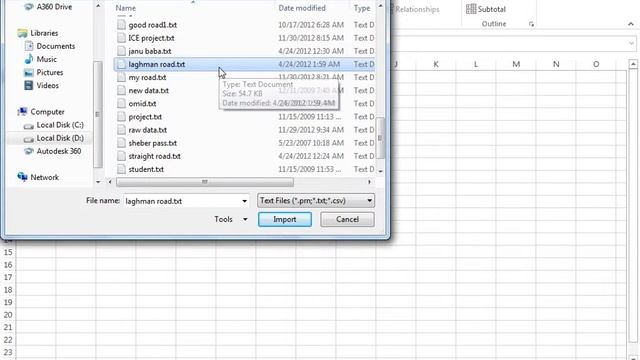Screen dimensions: 640x360
Task: Open Local Disk (C:)
Action: coord(60,125)
